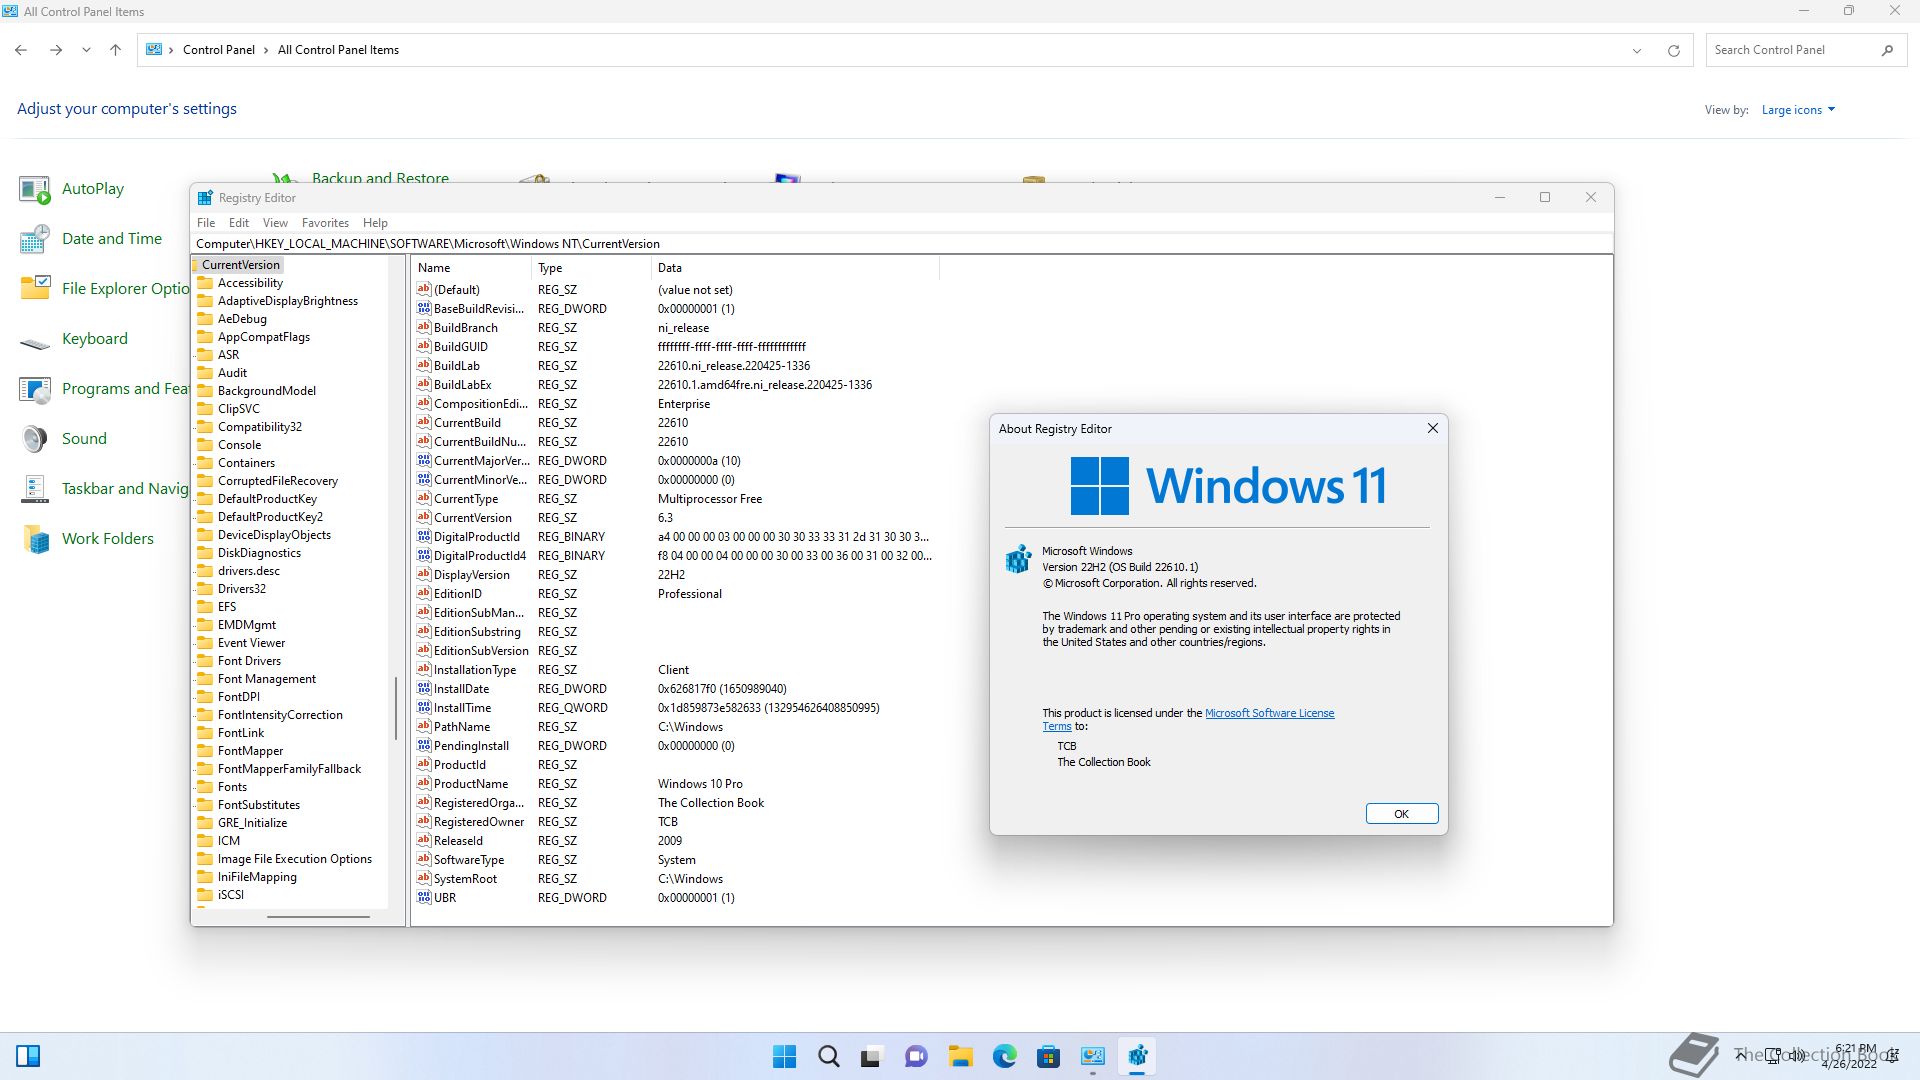Image resolution: width=1920 pixels, height=1080 pixels.
Task: Open Programs and Features icon
Action: pos(35,389)
